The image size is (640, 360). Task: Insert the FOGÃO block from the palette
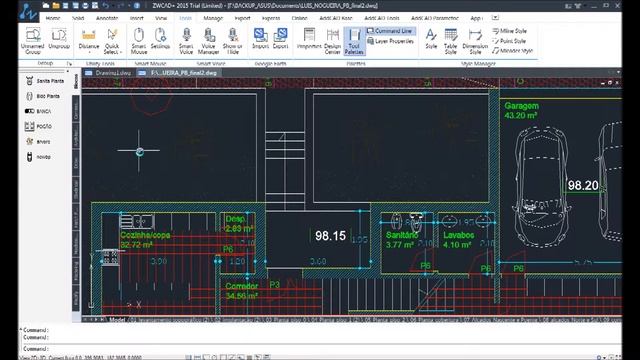click(x=38, y=127)
